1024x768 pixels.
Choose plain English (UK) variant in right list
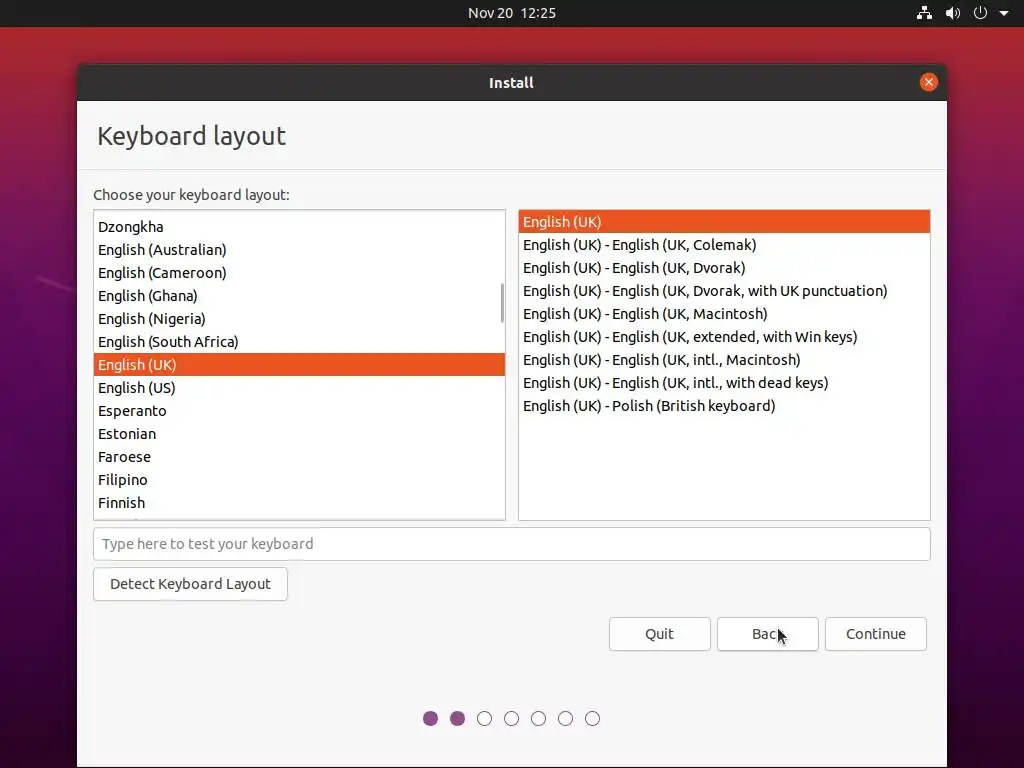coord(724,221)
